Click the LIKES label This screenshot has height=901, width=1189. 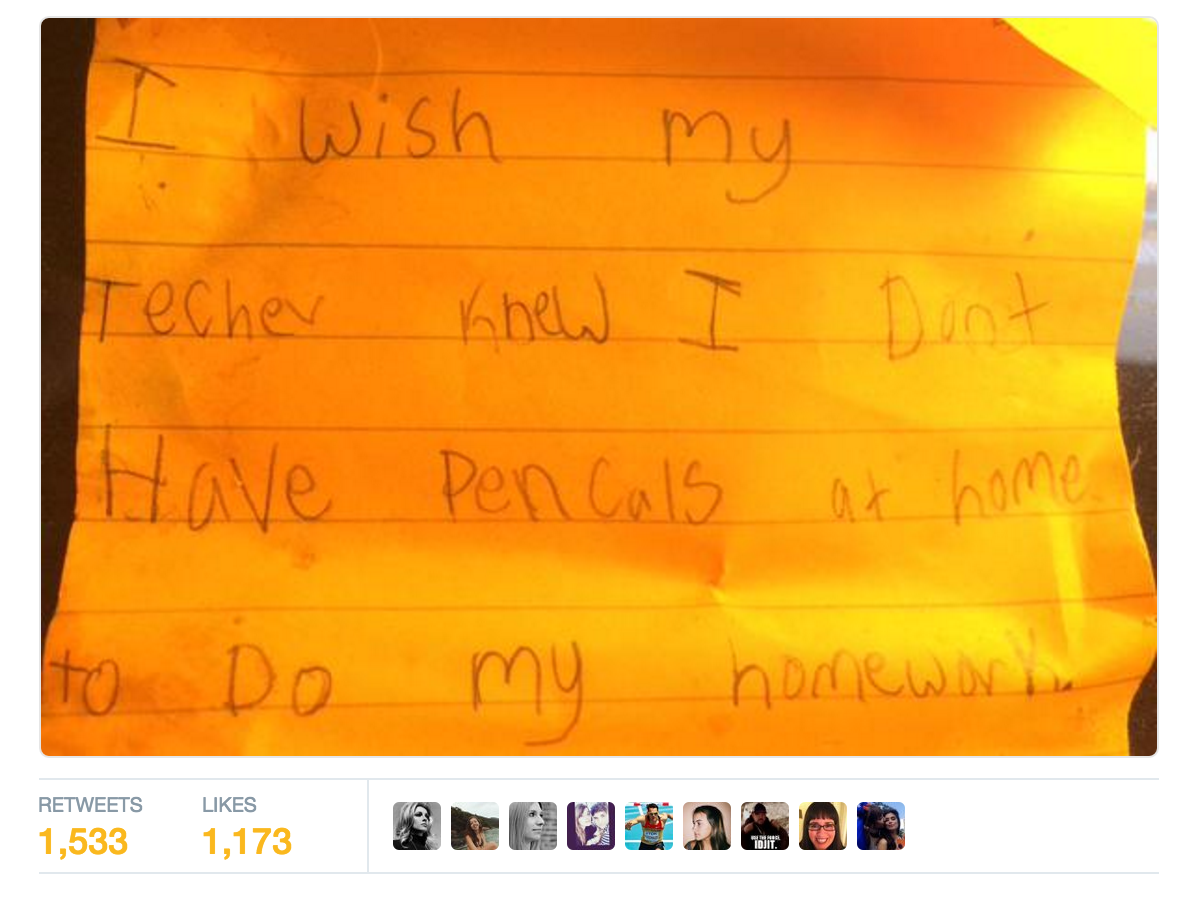coord(229,805)
